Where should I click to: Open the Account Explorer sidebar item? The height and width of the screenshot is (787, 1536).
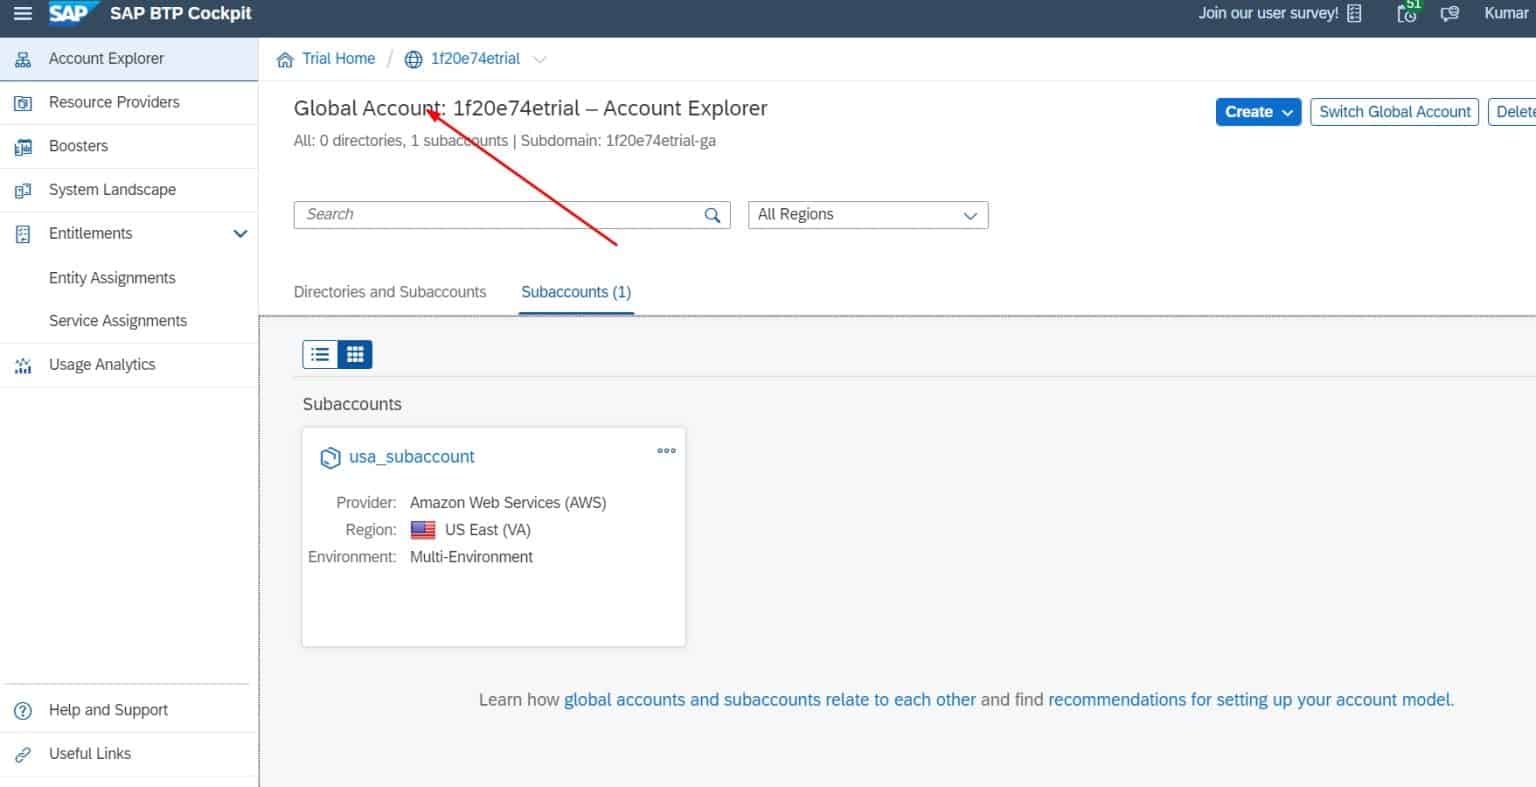(106, 58)
